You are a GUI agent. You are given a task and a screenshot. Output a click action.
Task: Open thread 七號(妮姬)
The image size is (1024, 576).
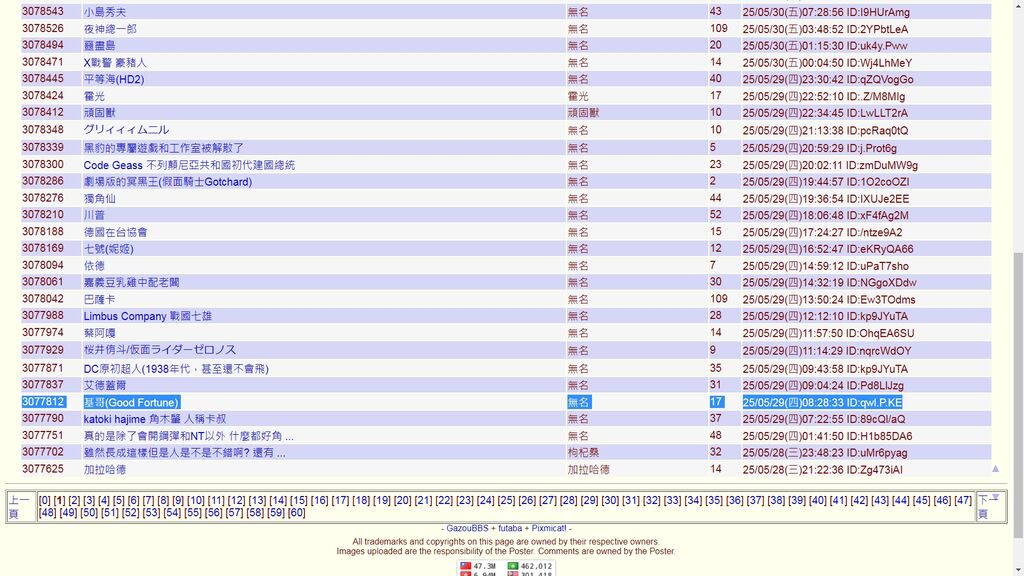[x=108, y=249]
